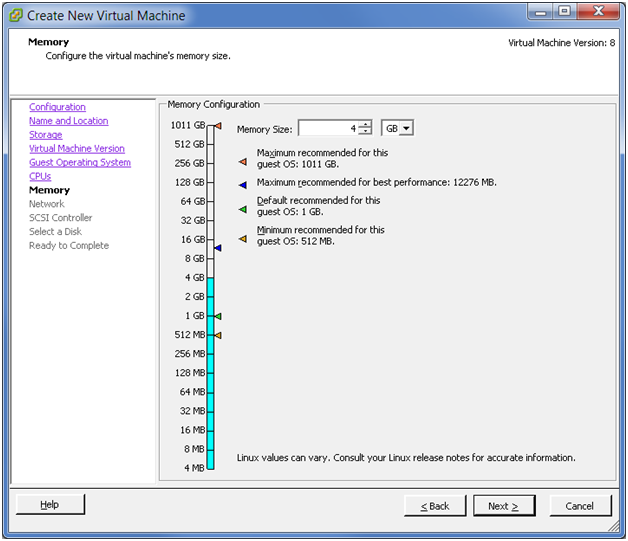Click the Select a Disk step
Screen dimensions: 628x541
[55, 231]
